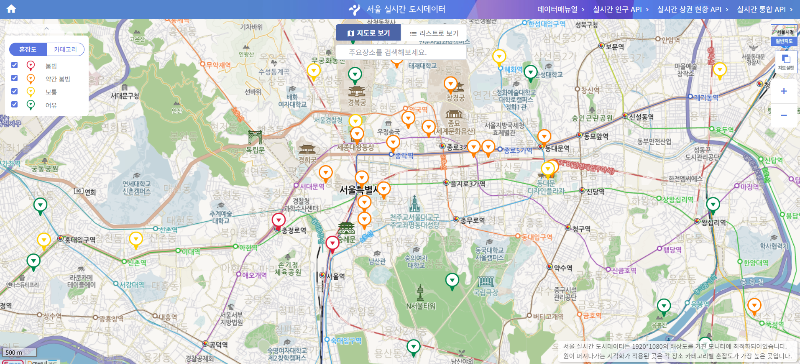This screenshot has height=364, width=800.
Task: Go to the home page icon
Action: point(11,9)
